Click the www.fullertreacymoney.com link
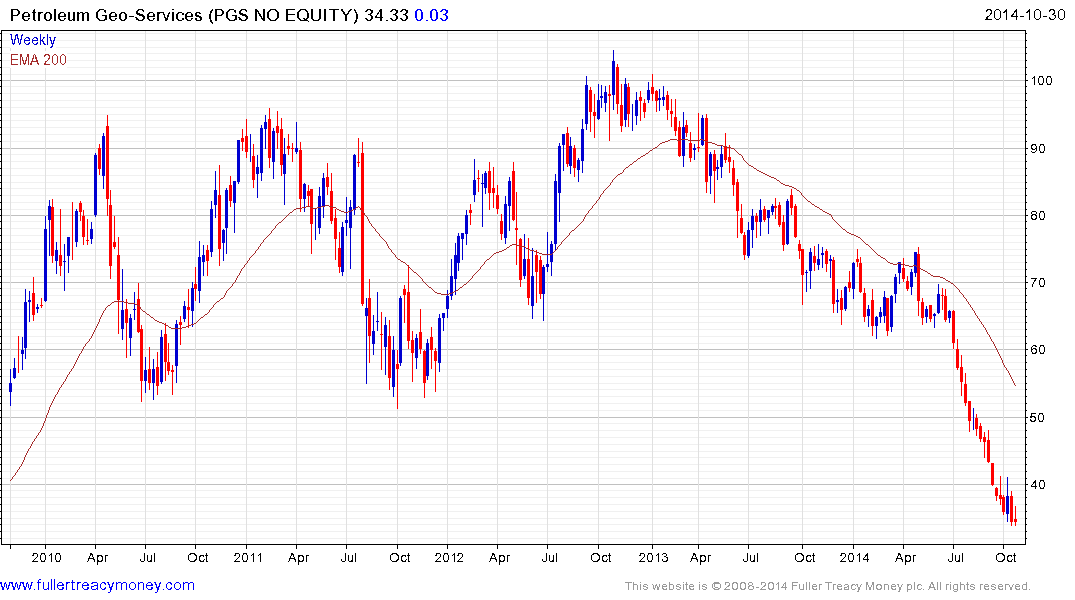 click(x=97, y=585)
